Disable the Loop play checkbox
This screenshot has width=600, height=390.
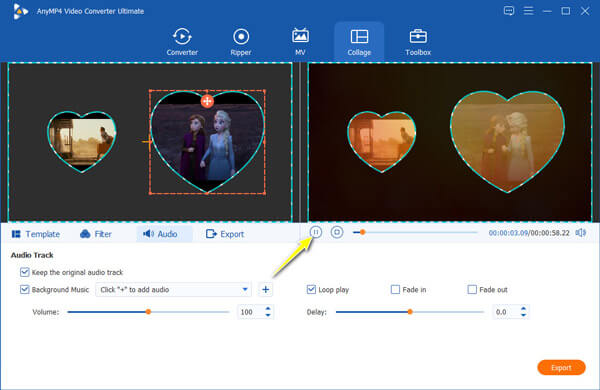coord(311,289)
